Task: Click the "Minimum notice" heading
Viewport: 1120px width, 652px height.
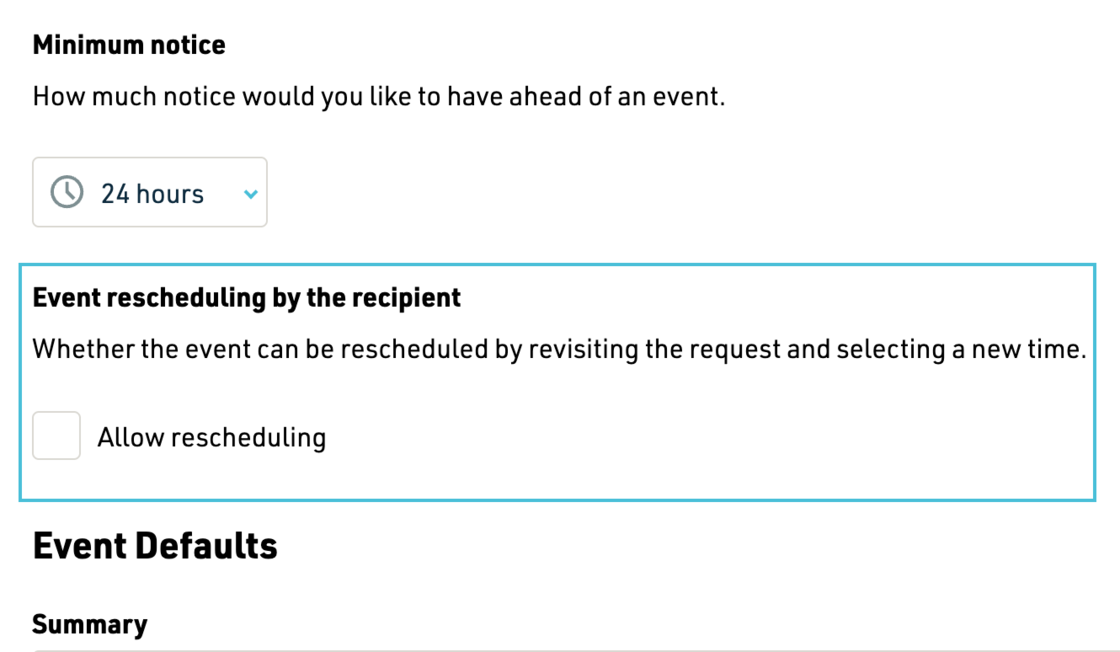Action: 129,45
